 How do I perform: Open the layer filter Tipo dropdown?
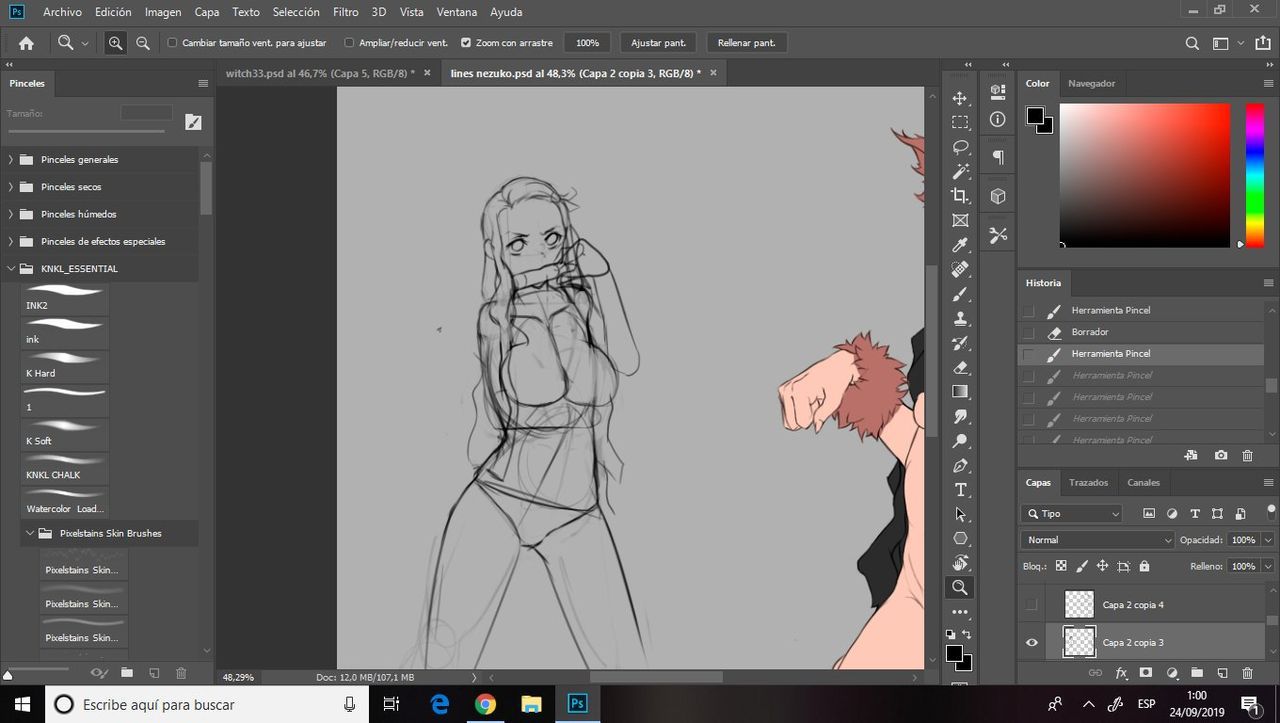1072,513
